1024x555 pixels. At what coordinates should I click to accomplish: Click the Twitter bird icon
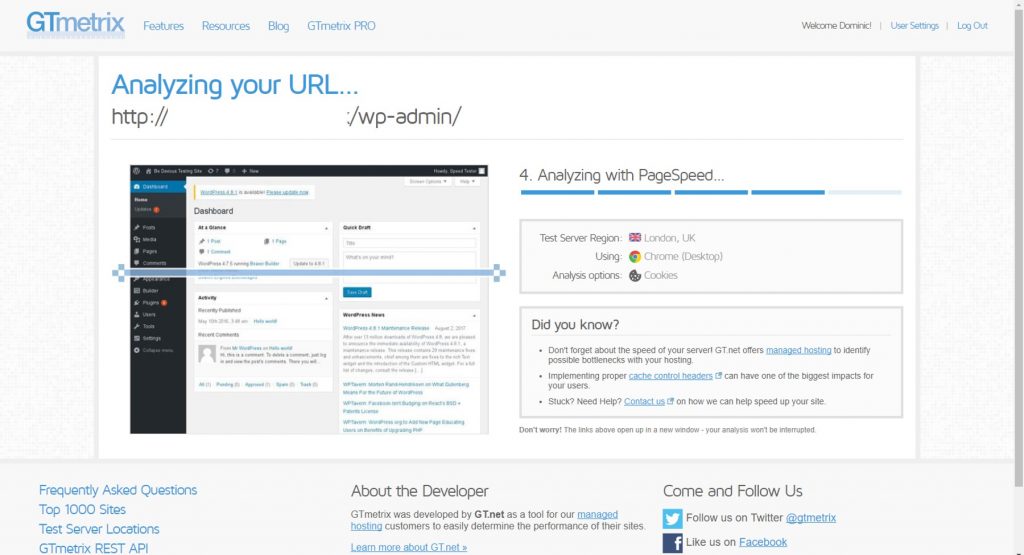coord(673,518)
